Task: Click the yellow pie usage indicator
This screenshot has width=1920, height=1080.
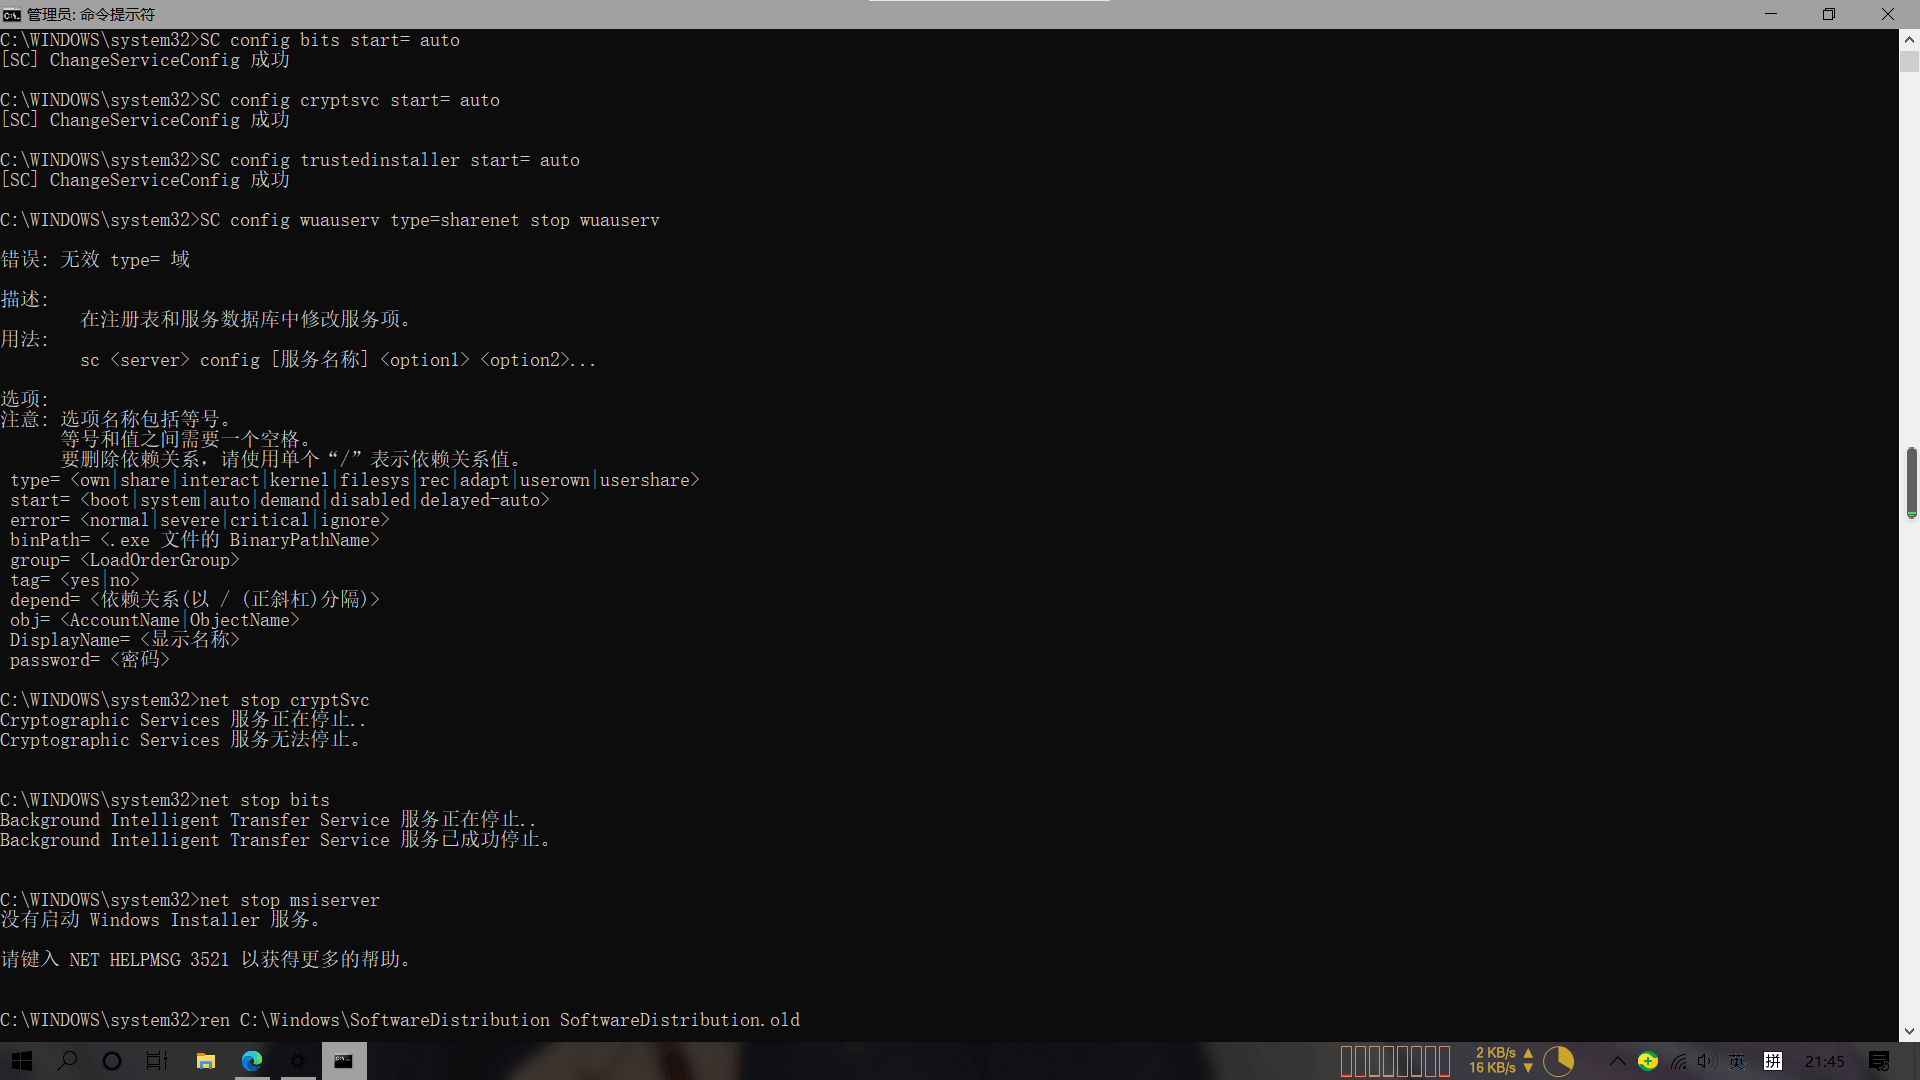Action: pos(1559,1061)
